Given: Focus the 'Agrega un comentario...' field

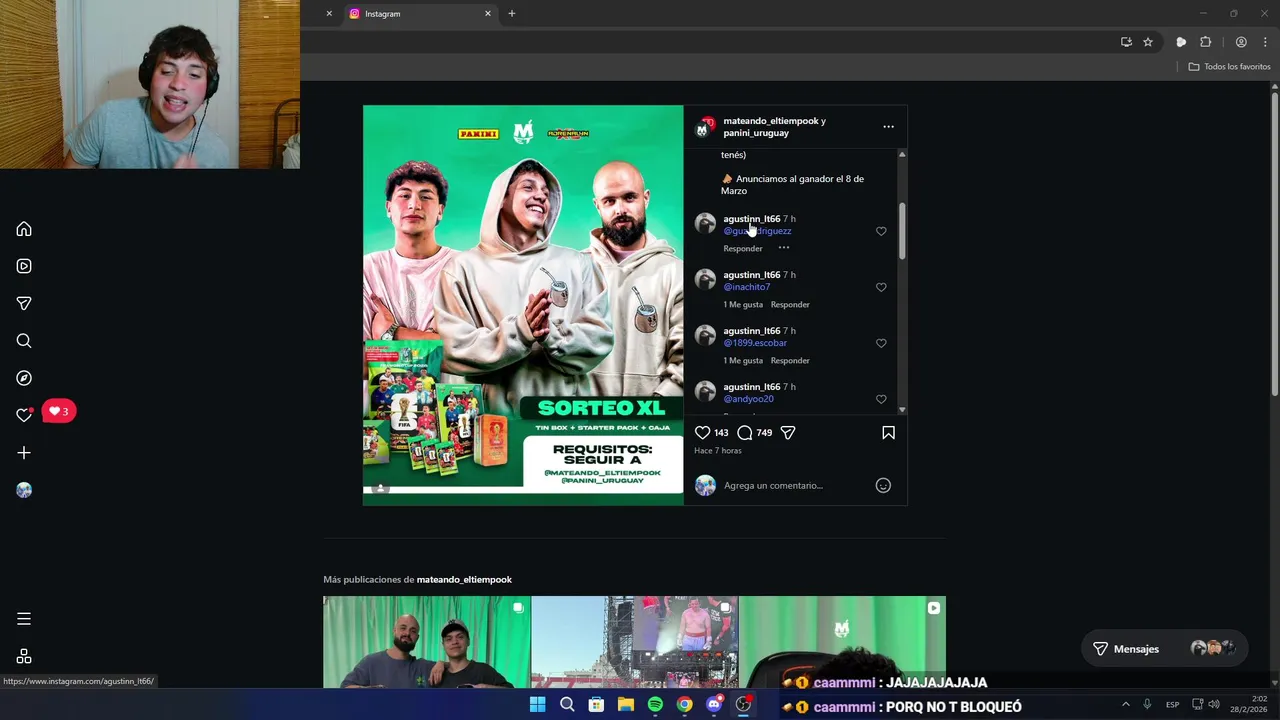Looking at the screenshot, I should point(795,485).
